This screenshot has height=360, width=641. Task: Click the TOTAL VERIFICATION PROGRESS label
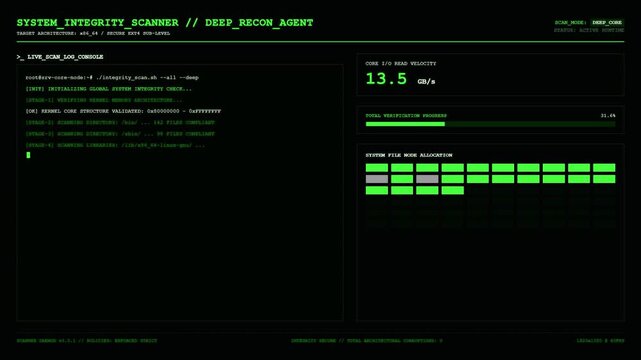tap(406, 116)
